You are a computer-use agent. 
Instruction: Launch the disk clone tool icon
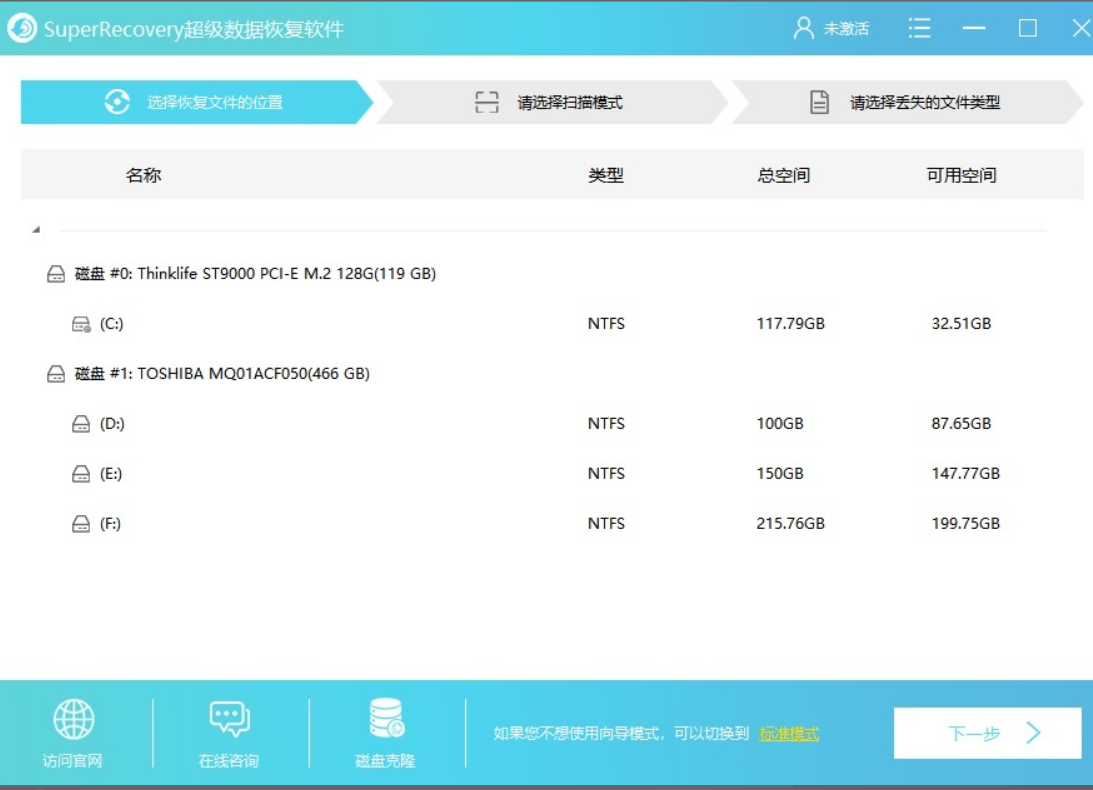[386, 720]
